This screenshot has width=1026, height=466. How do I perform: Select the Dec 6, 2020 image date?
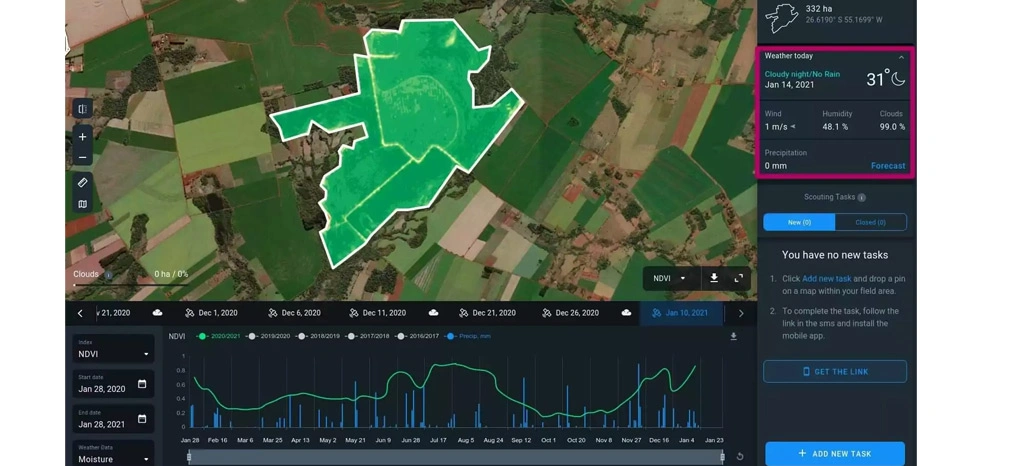tap(294, 313)
